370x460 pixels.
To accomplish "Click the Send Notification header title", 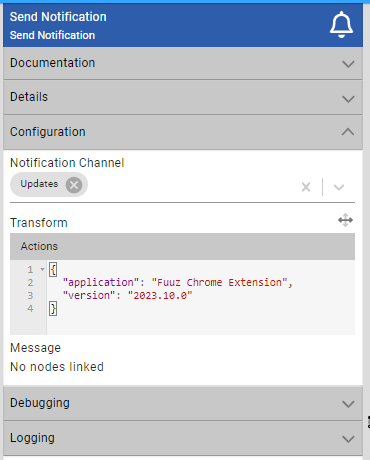I will pyautogui.click(x=58, y=17).
